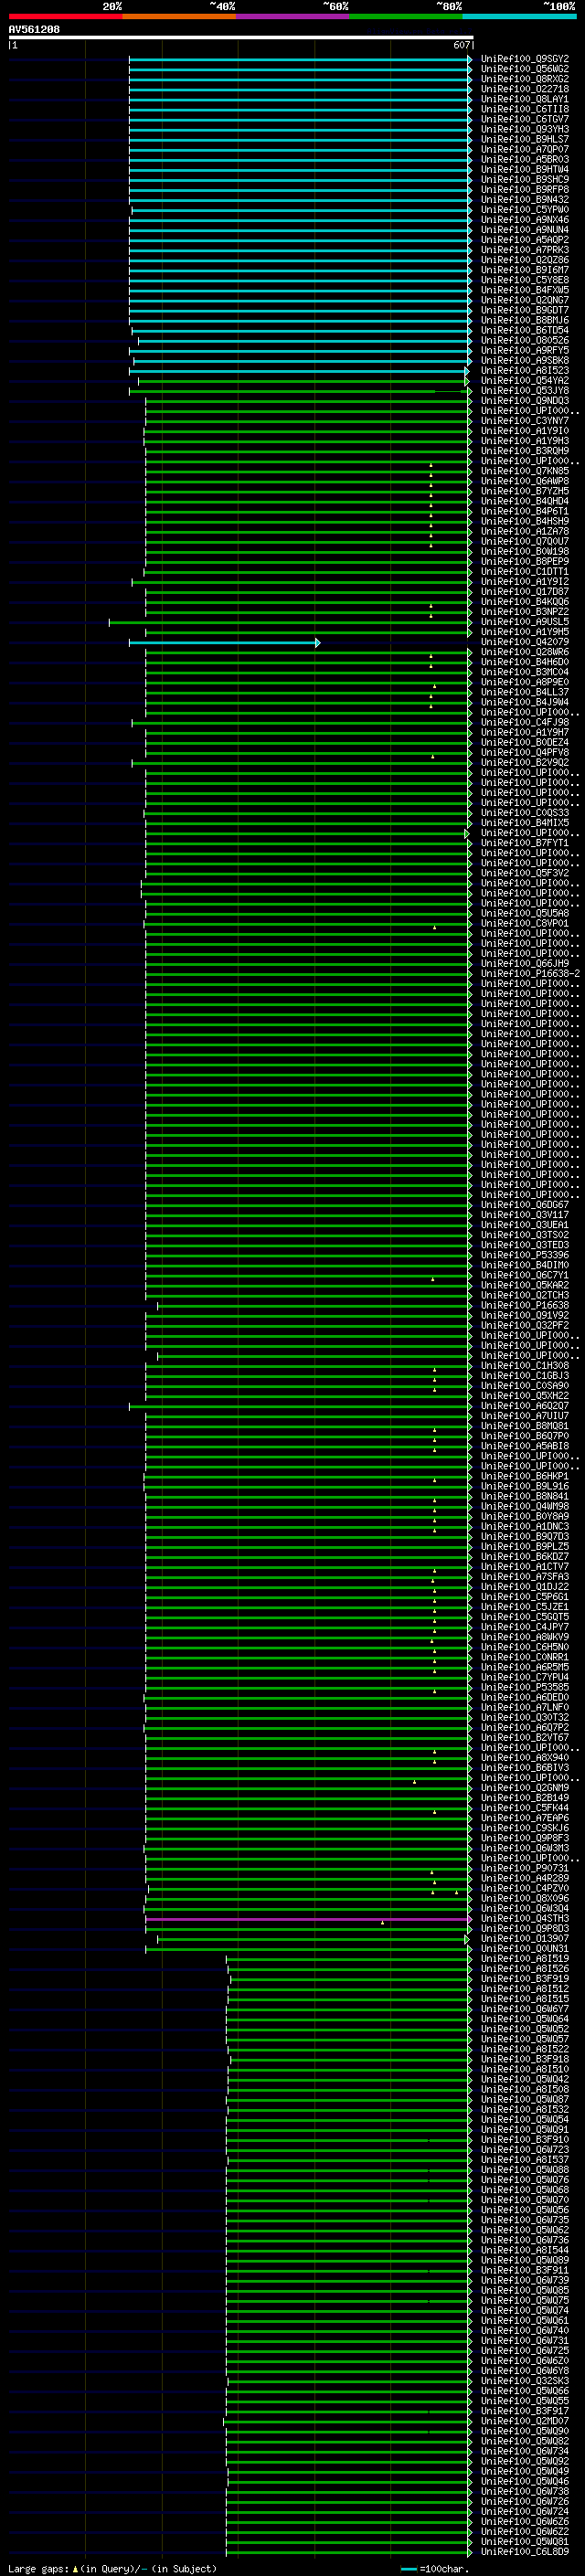The width and height of the screenshot is (585, 2576).
Task: Click the UniRef100_Q54YA2 label
Action: (524, 381)
